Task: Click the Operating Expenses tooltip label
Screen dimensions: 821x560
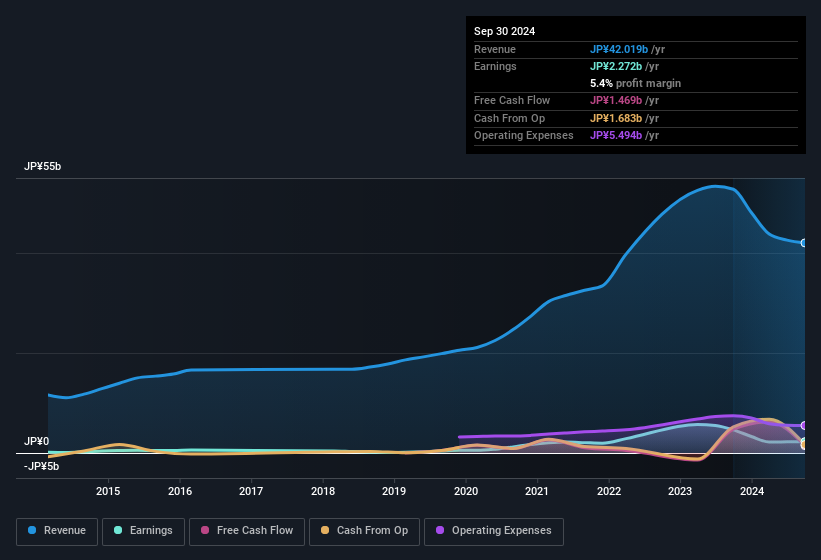Action: [524, 136]
